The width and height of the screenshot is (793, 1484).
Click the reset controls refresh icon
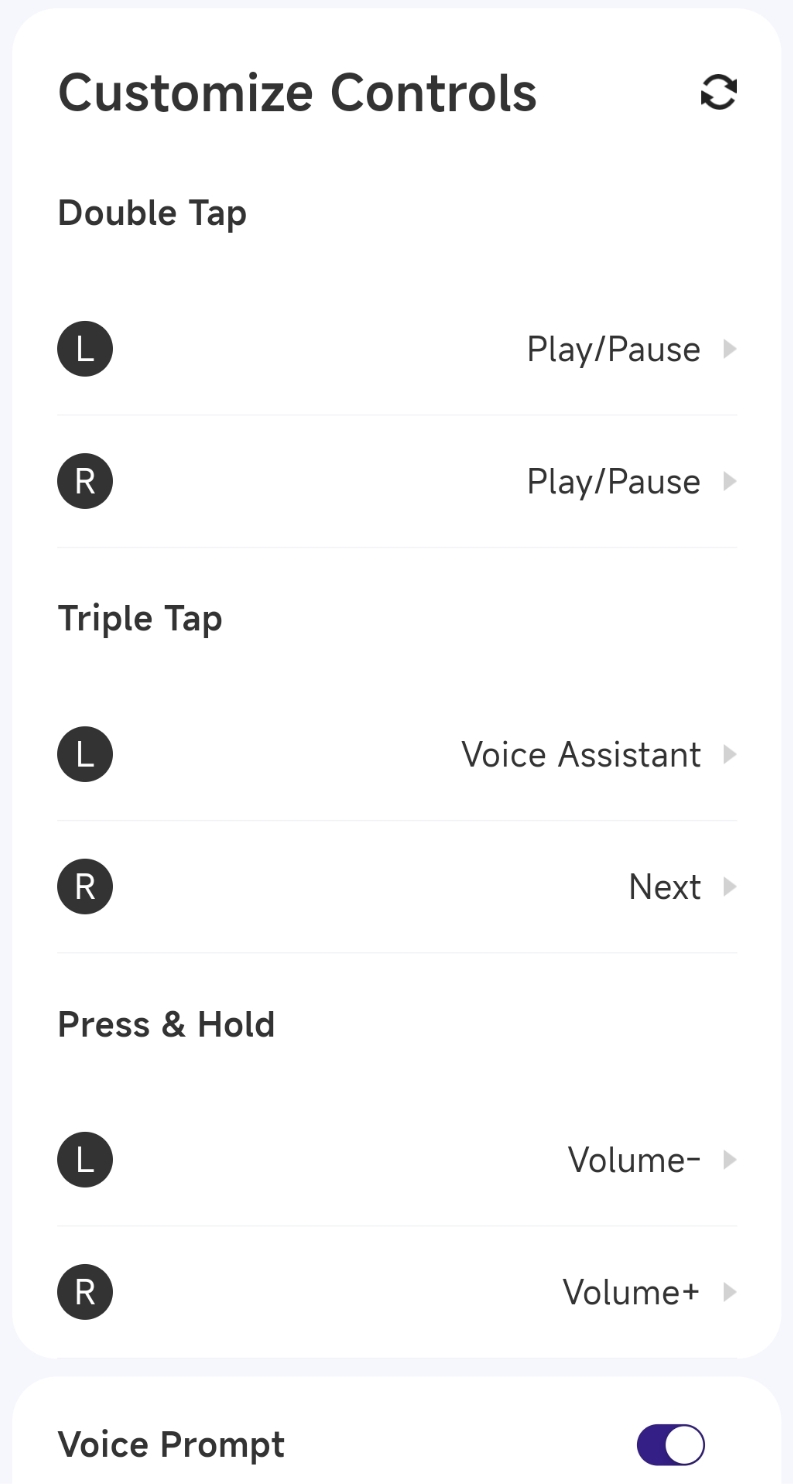pos(718,93)
